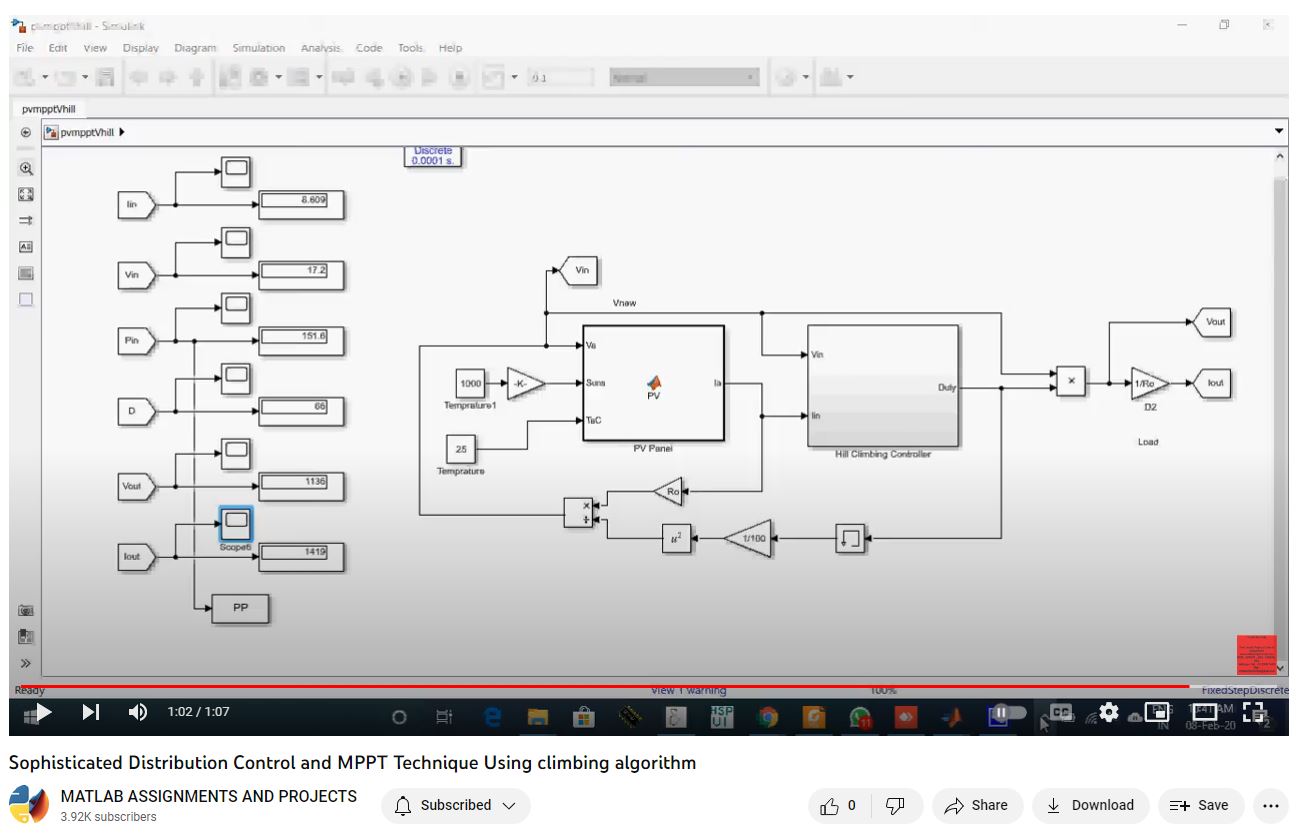This screenshot has width=1300, height=836.
Task: Click Simulink zoom-in magnifier icon
Action: tap(26, 169)
